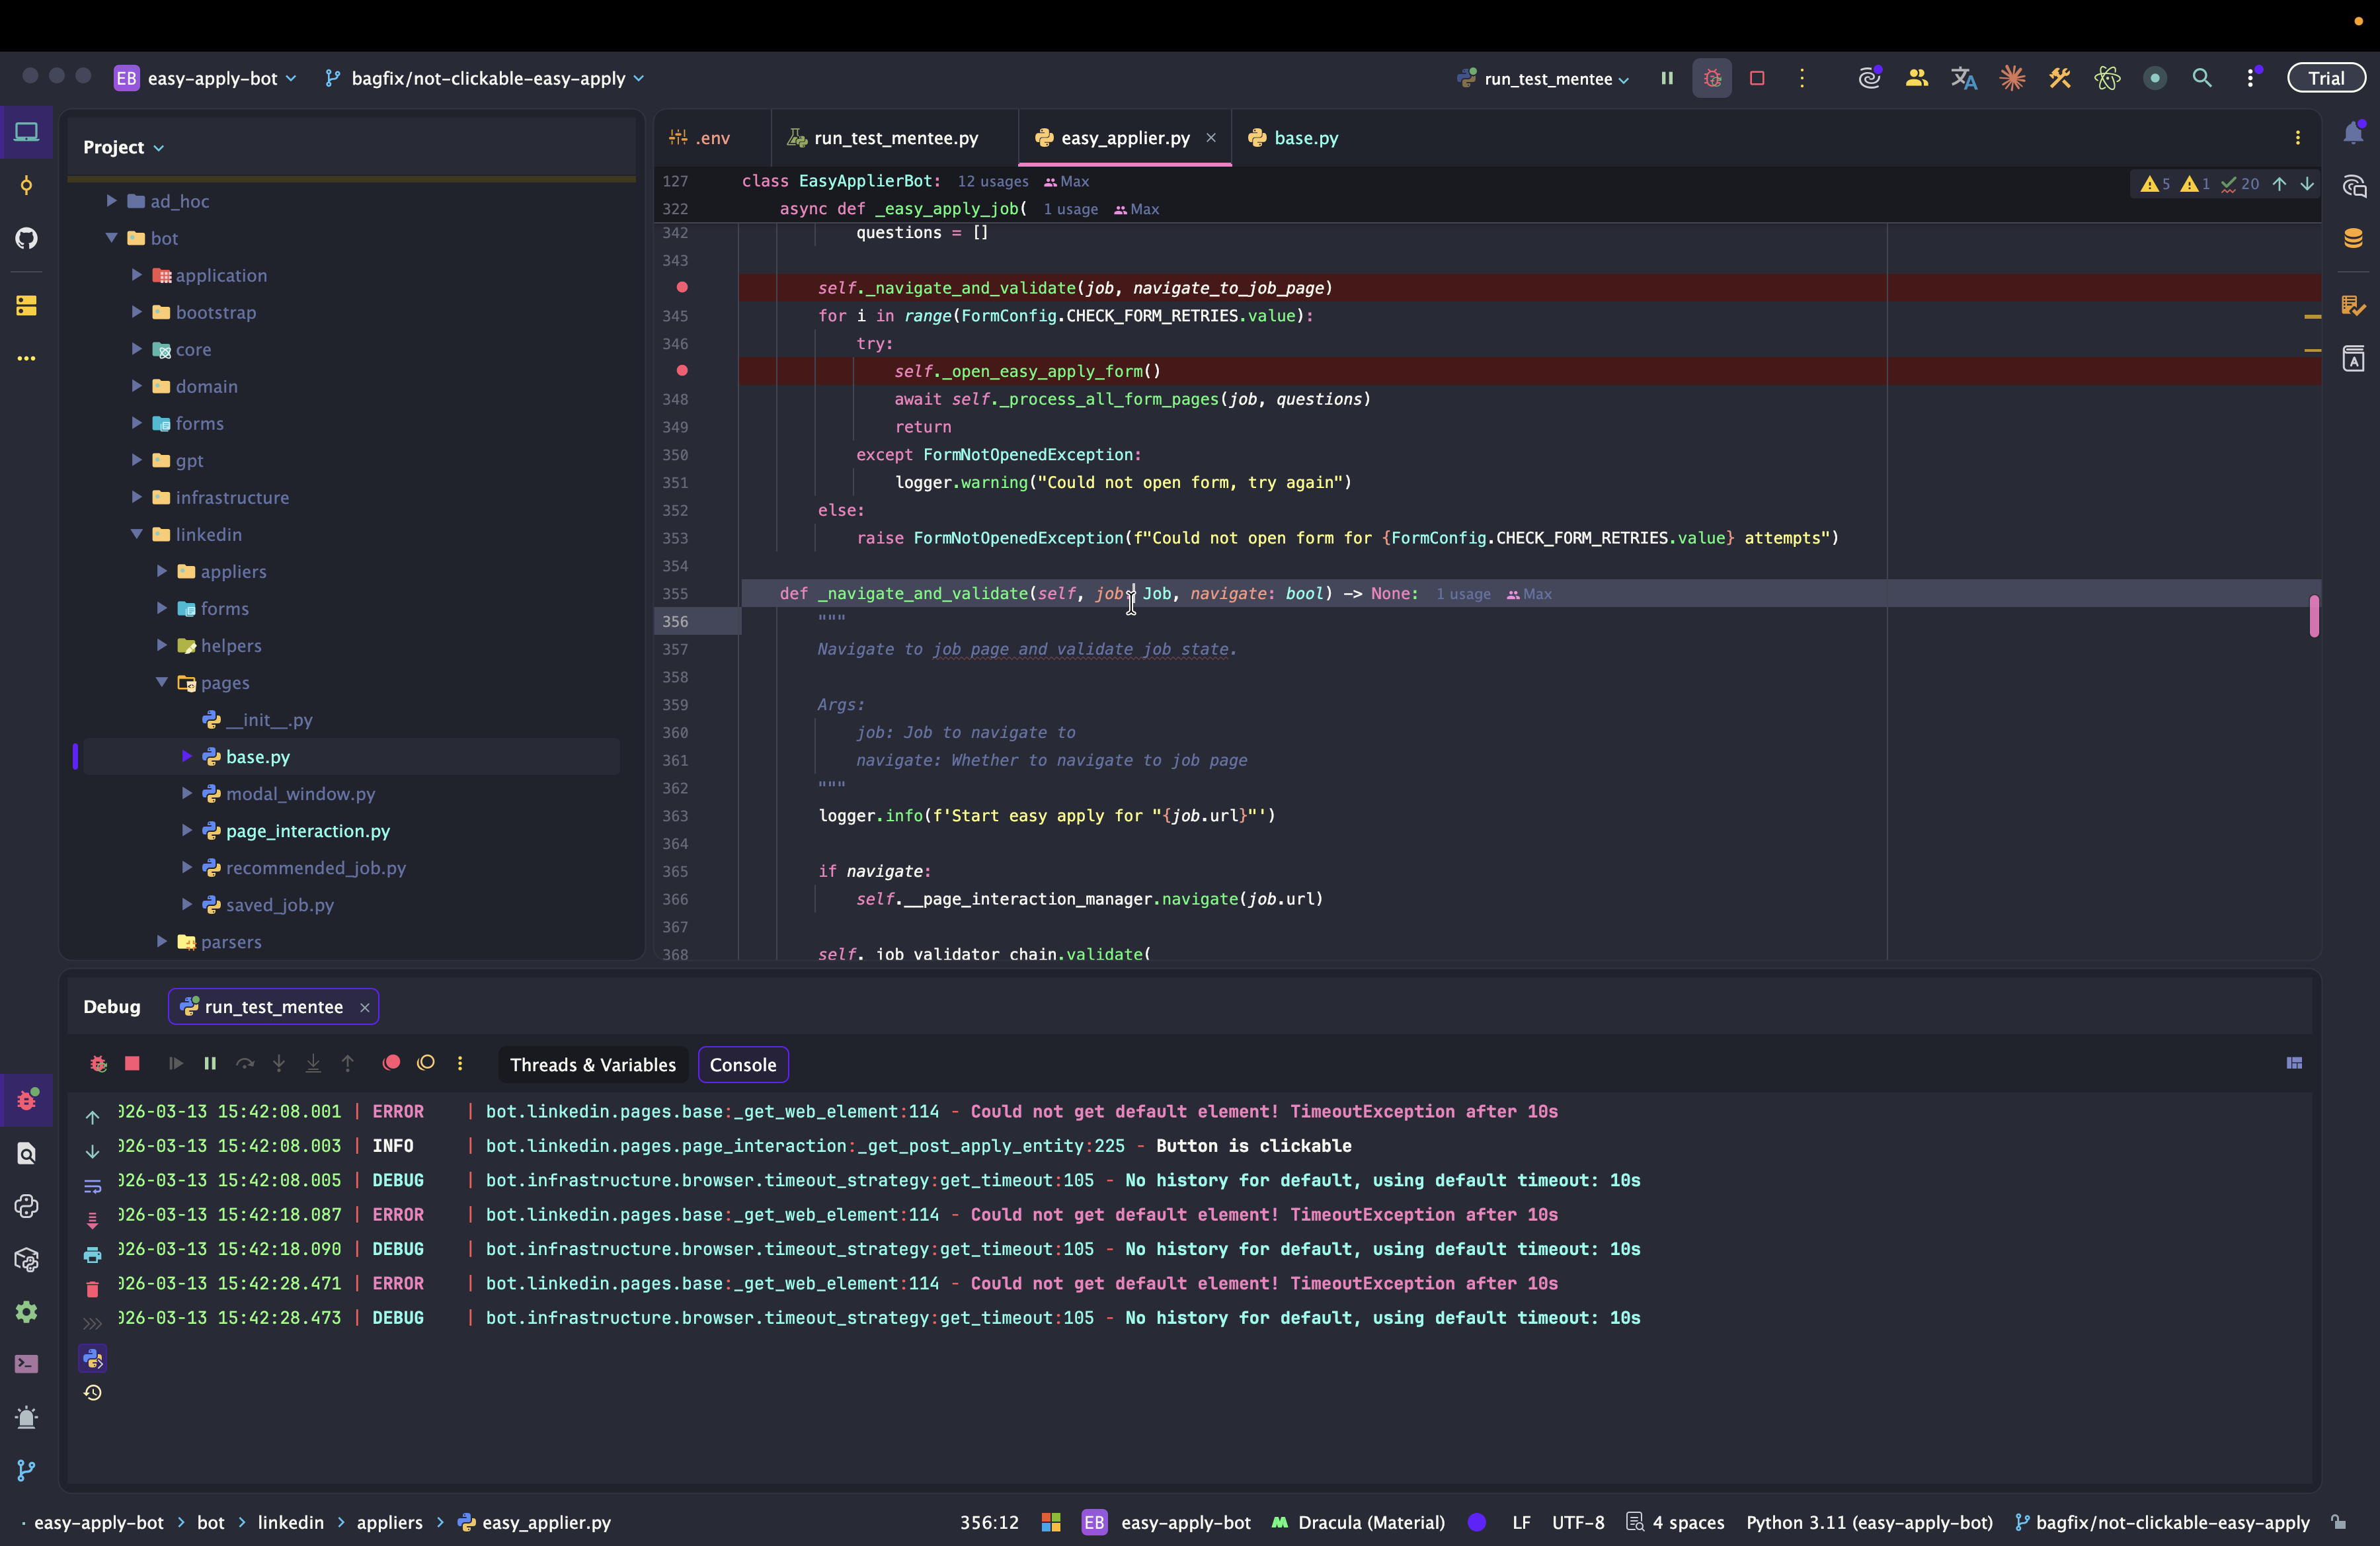Collapse the linkedin folder
2380x1546 pixels.
point(137,534)
